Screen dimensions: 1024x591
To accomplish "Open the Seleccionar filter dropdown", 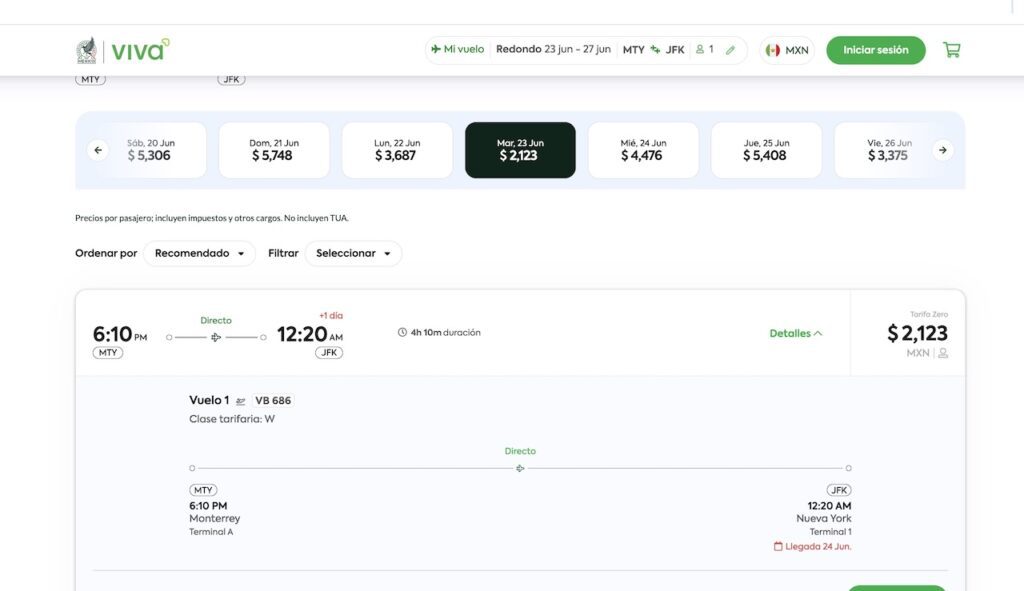I will pos(353,253).
